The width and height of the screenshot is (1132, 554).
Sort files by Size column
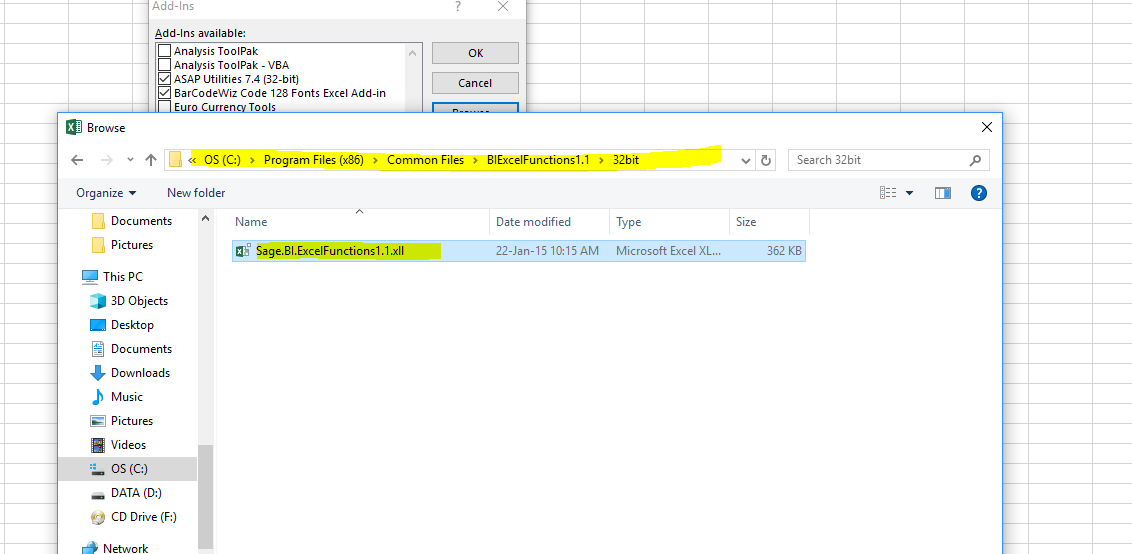pyautogui.click(x=770, y=222)
